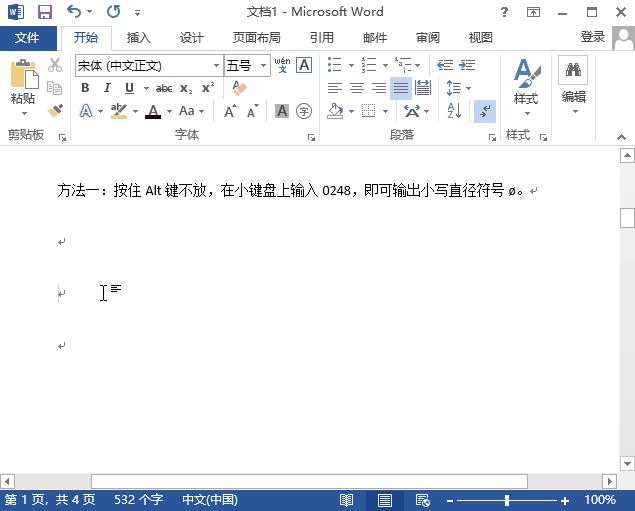
Task: Click the Save icon in quick access toolbar
Action: click(45, 12)
